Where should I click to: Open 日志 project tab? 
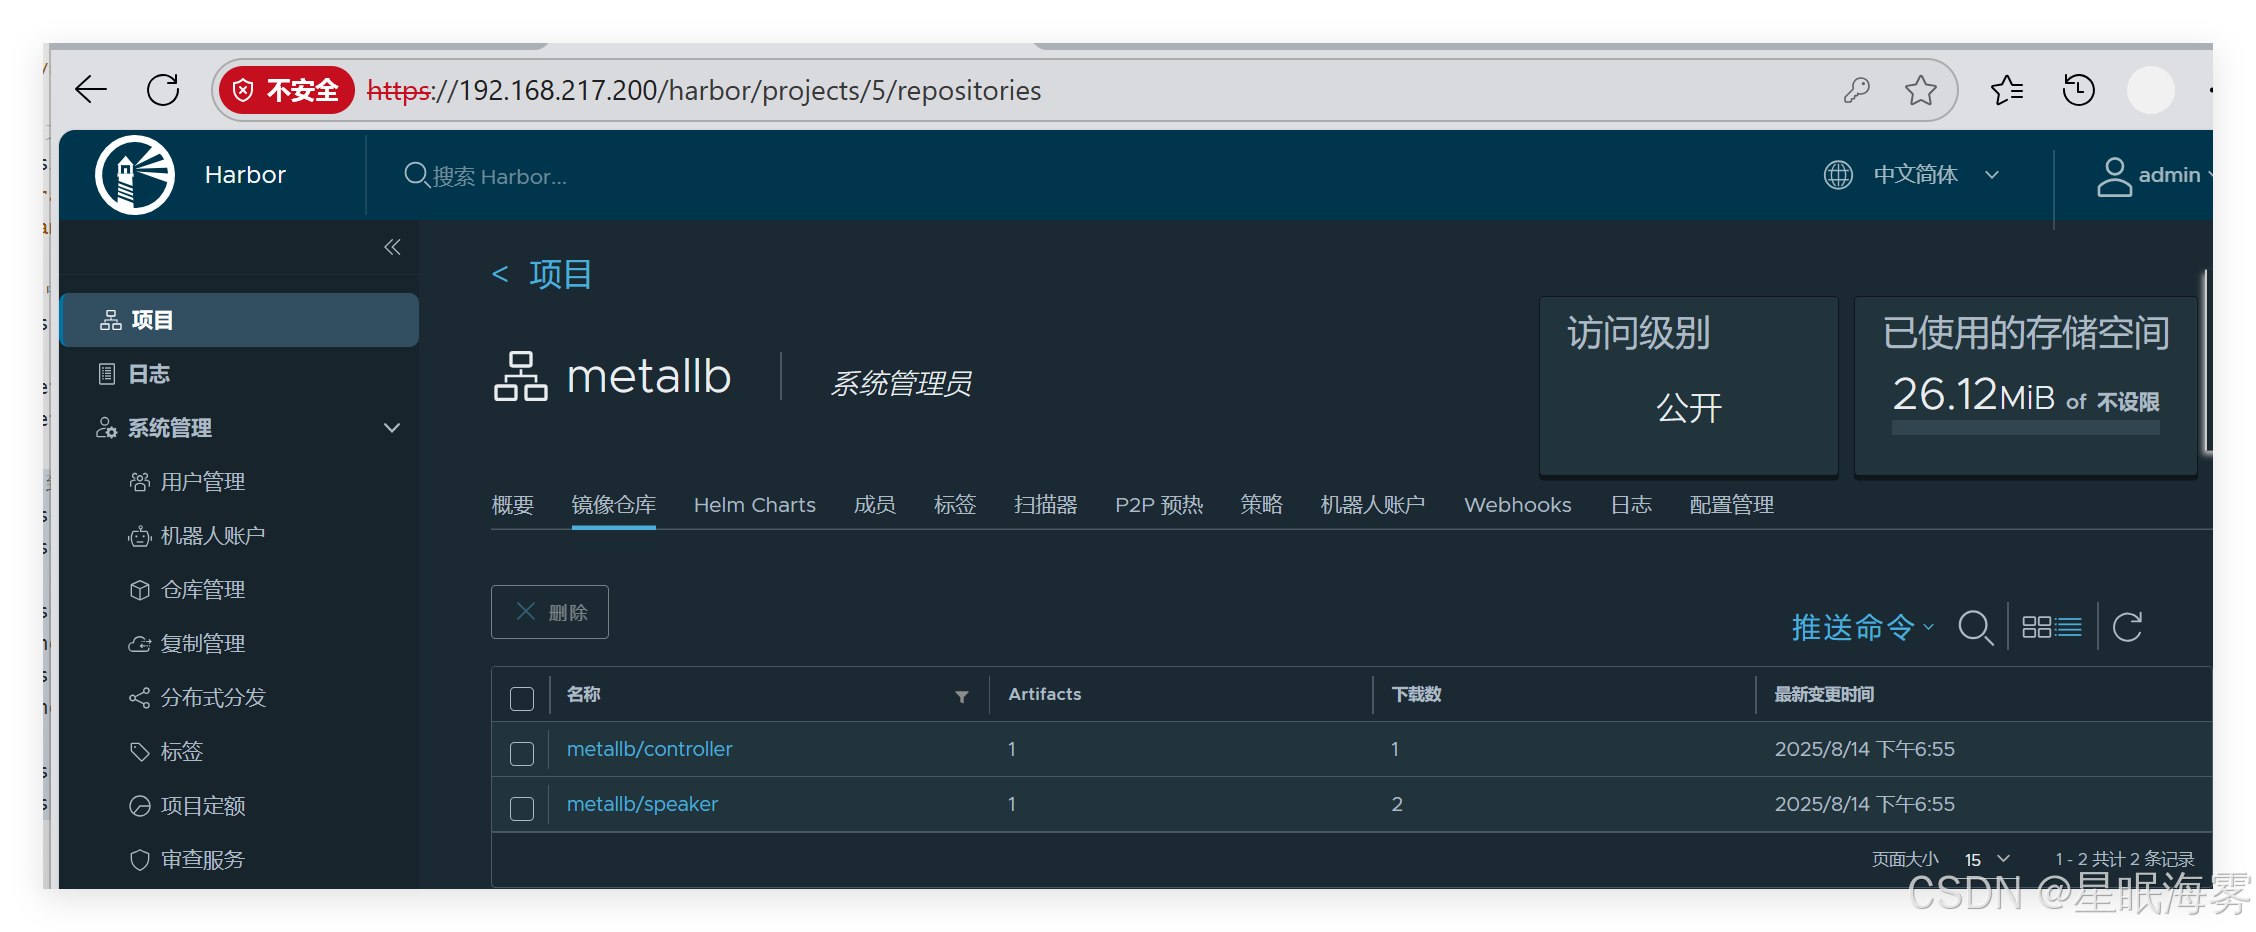(x=1631, y=505)
